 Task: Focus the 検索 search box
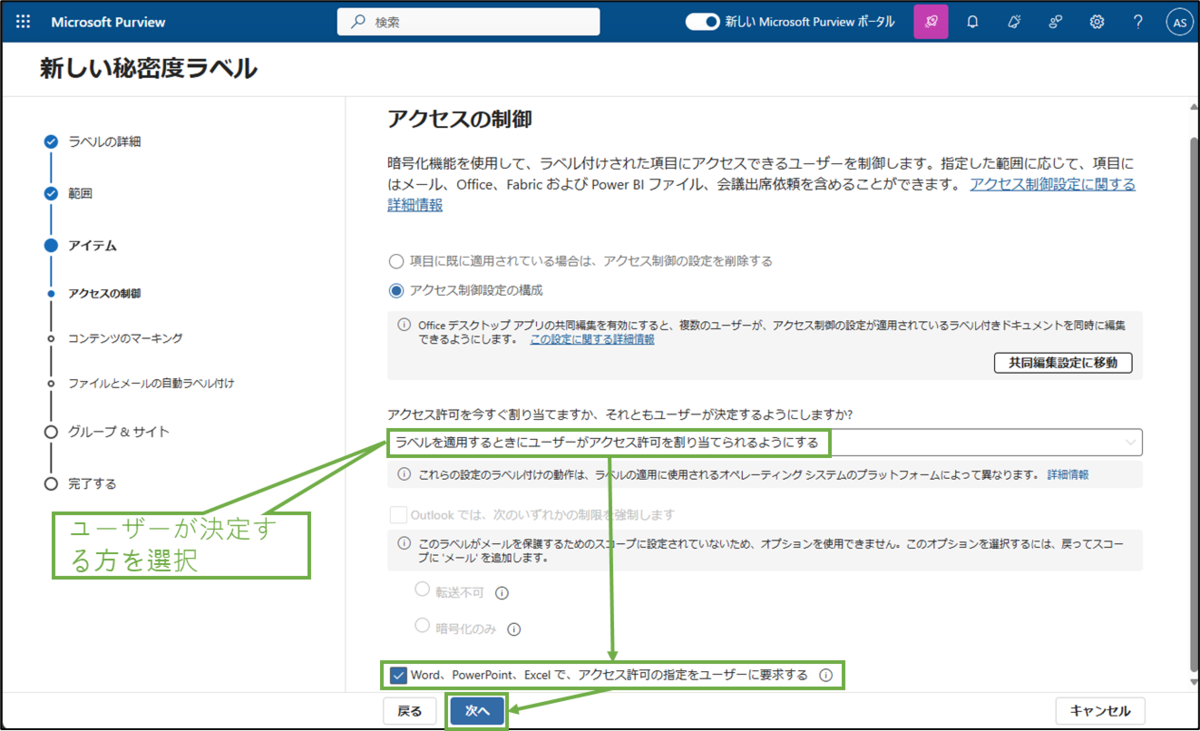tap(468, 22)
